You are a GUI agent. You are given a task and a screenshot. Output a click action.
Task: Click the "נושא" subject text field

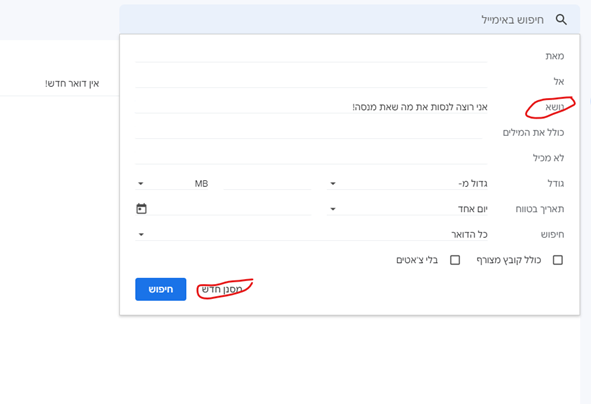311,107
